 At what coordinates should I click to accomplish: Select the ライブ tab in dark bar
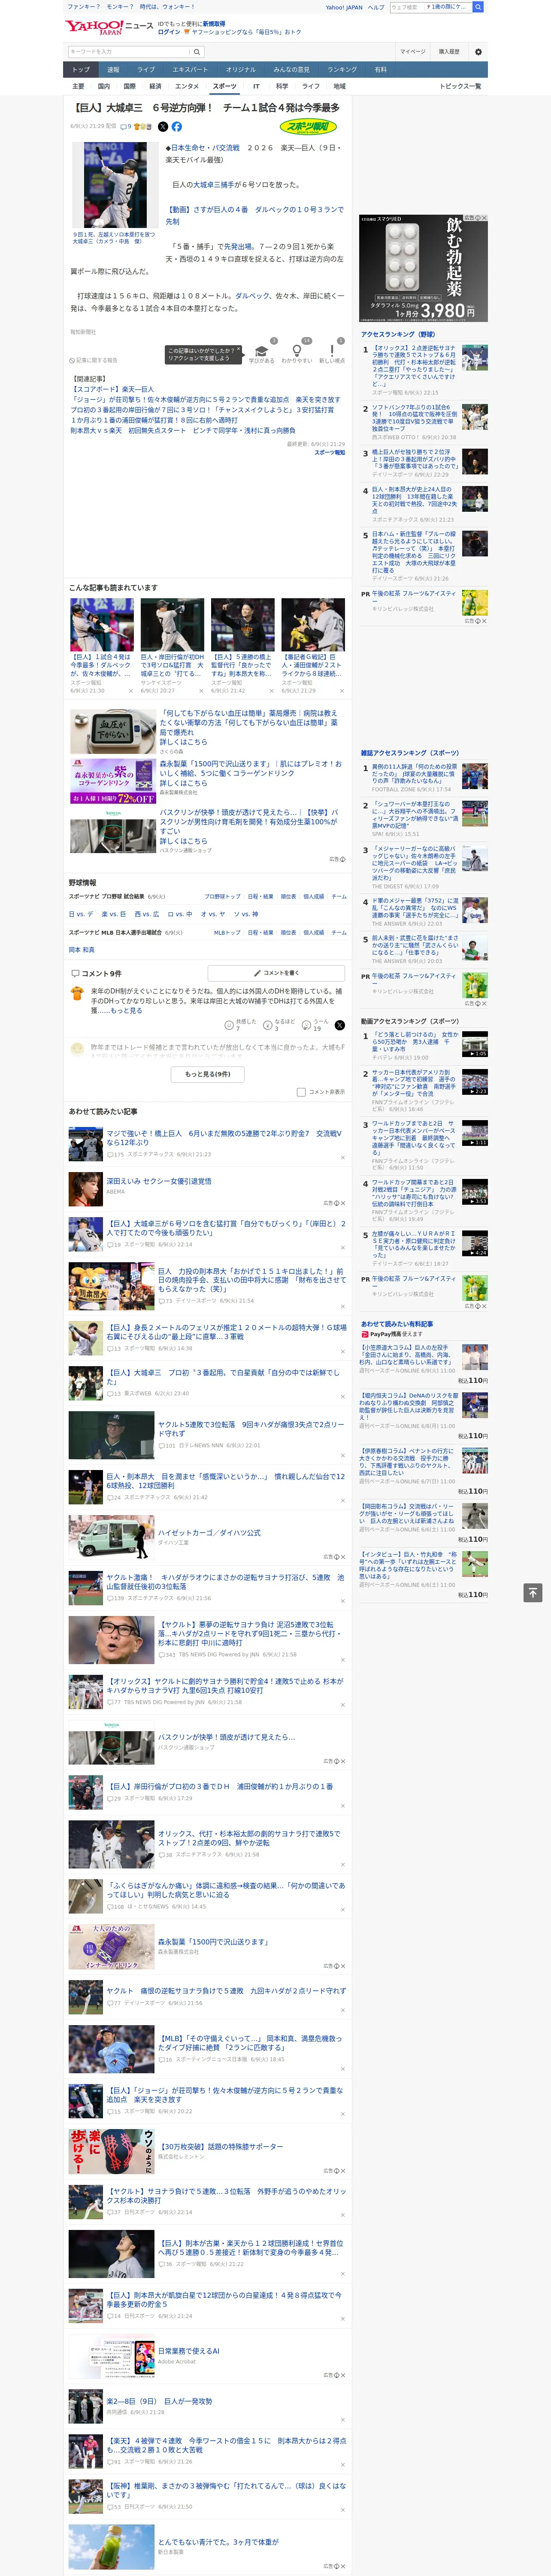146,70
